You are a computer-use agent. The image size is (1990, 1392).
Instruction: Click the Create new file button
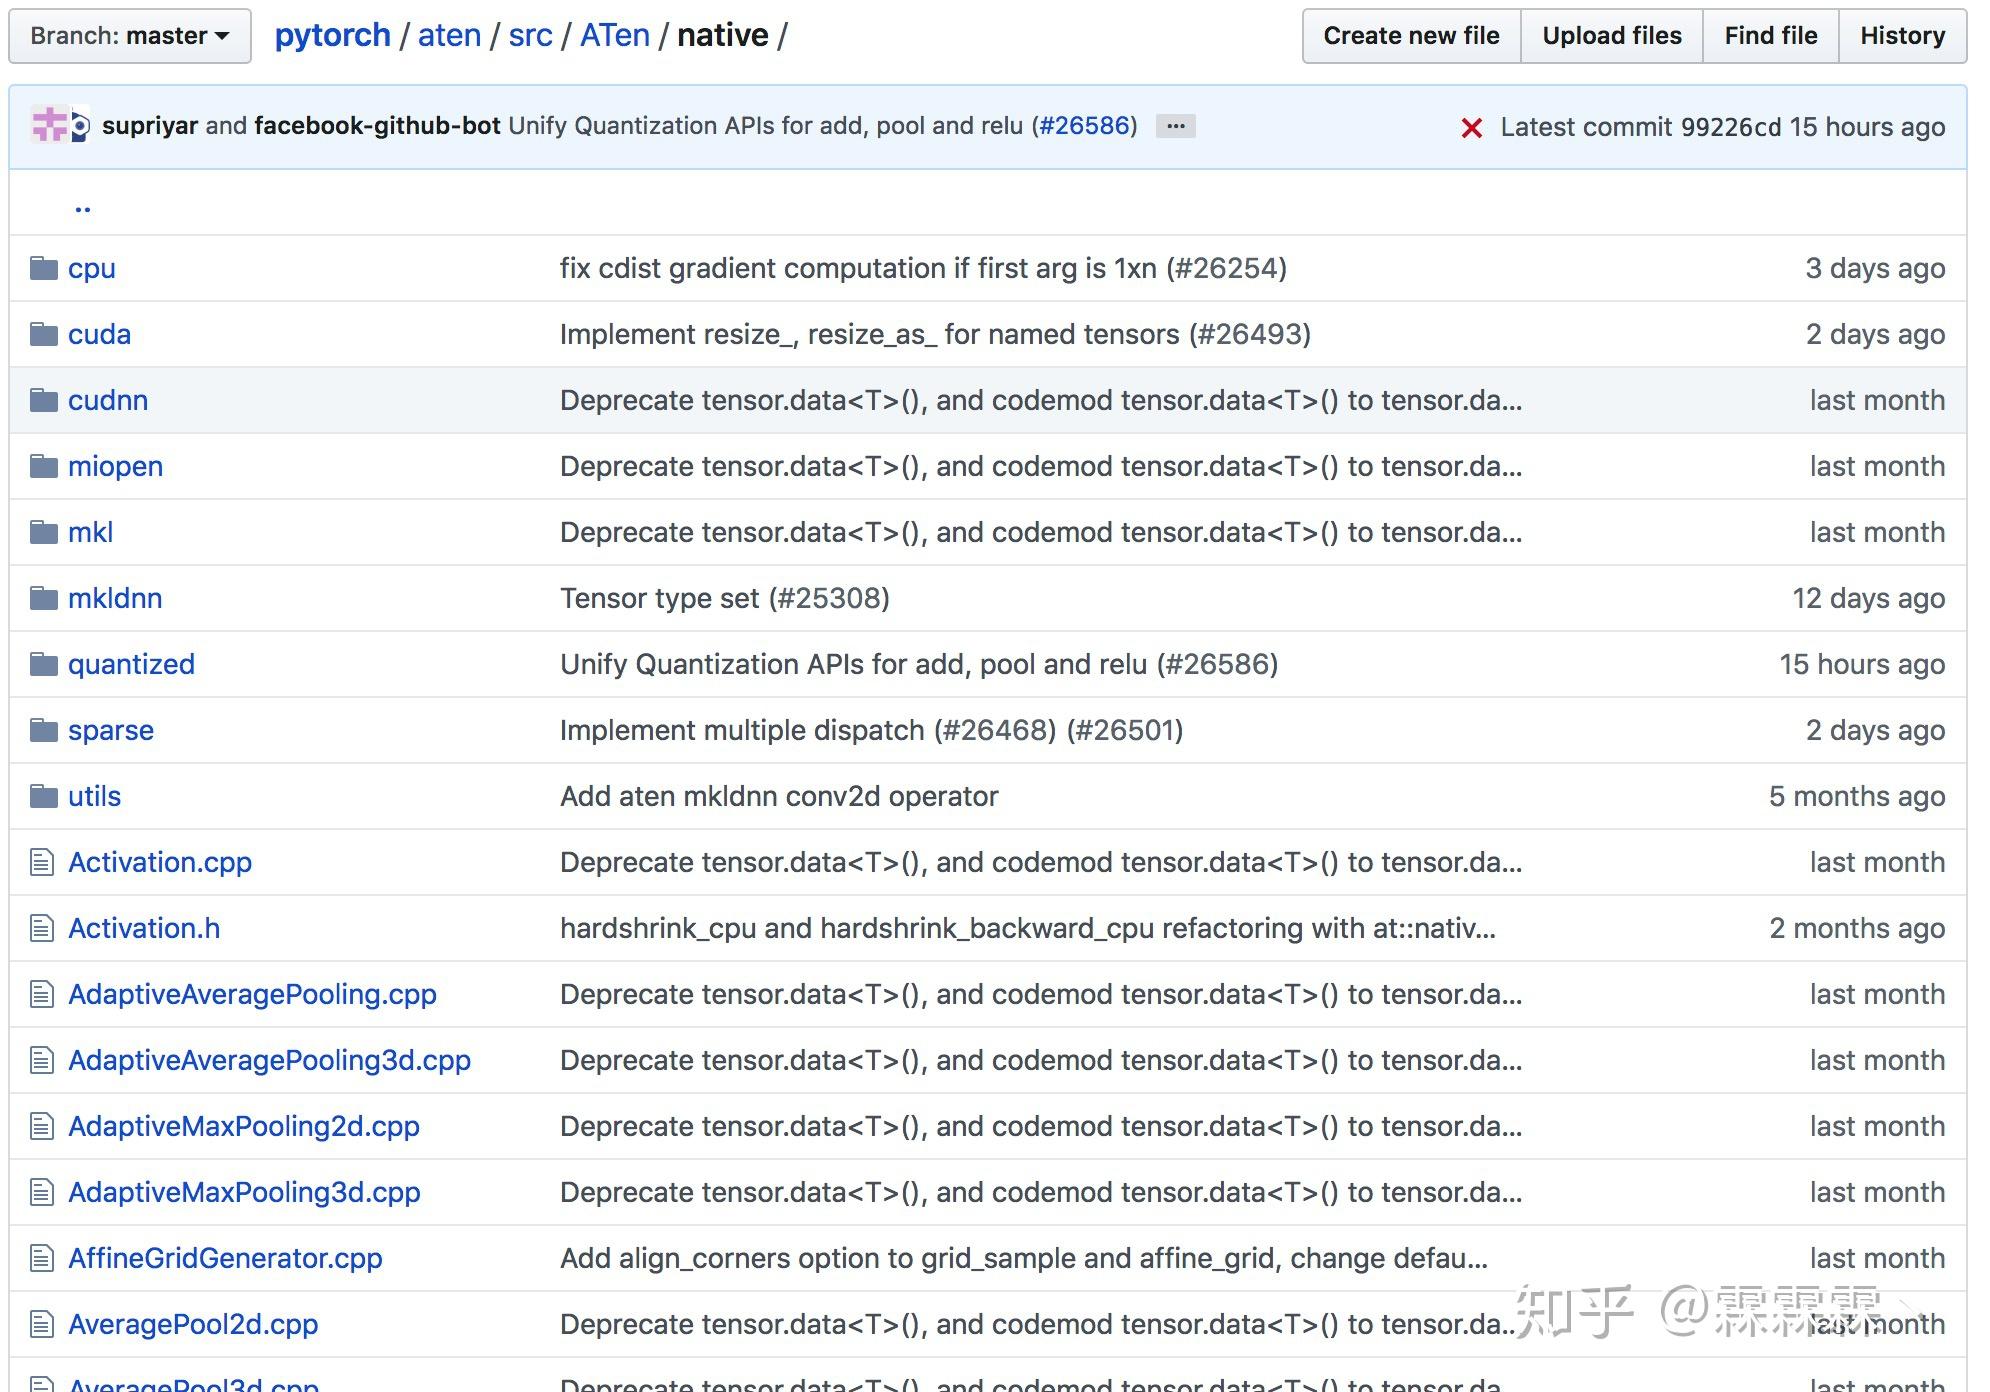[1411, 36]
